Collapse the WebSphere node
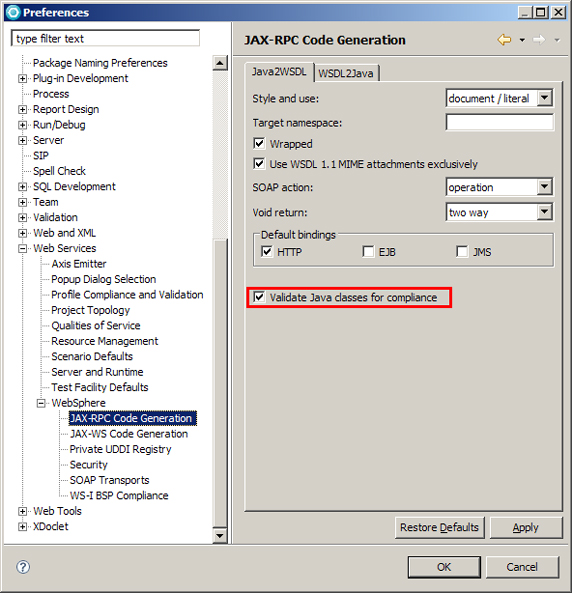Viewport: 572px width, 593px height. (x=41, y=403)
